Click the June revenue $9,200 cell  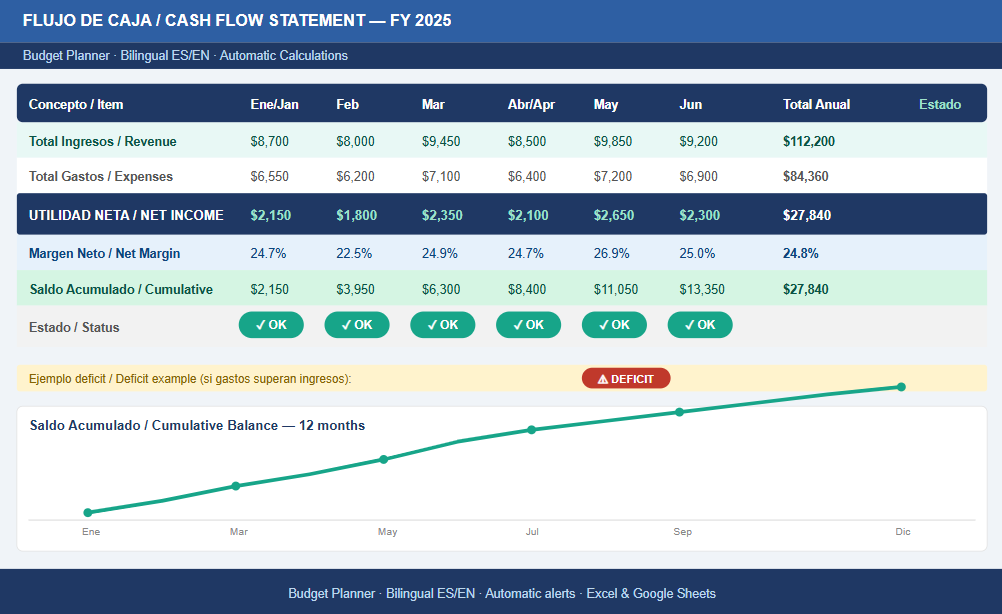(x=698, y=141)
